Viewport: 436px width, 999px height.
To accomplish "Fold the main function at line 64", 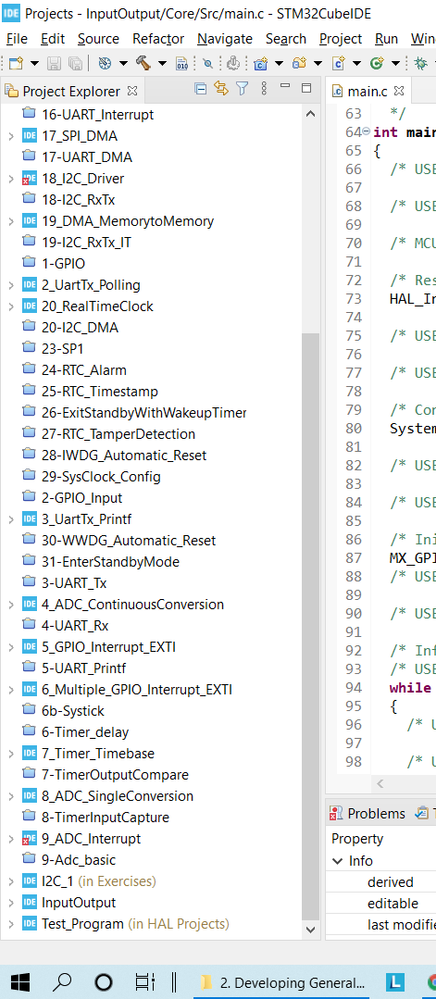I will coord(366,132).
